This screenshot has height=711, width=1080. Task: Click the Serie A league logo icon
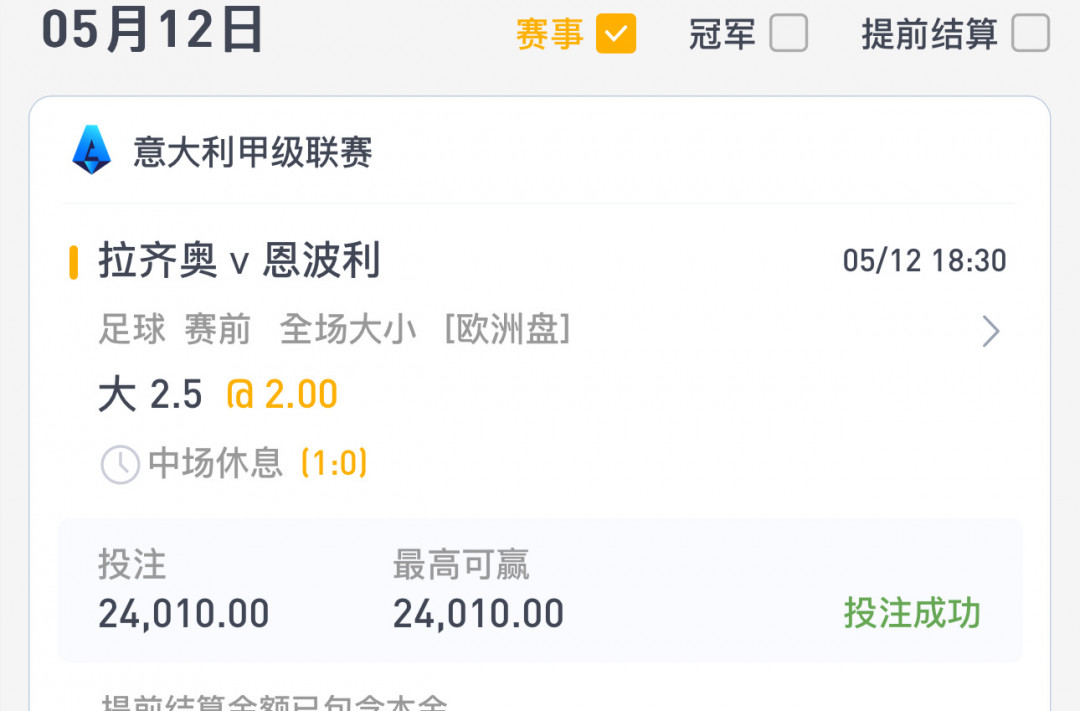[x=92, y=150]
